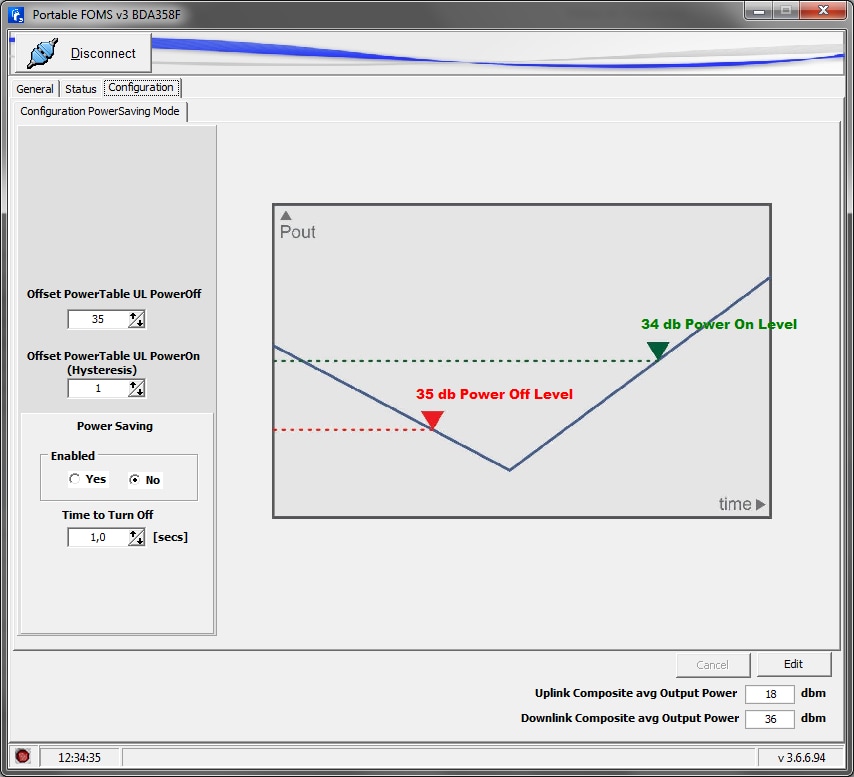Click the 'Time to Turn Off' label

coord(107,515)
